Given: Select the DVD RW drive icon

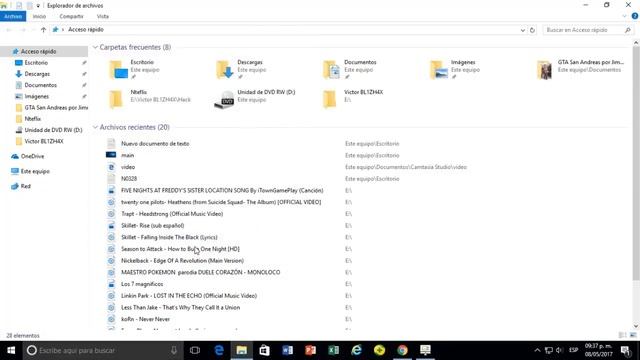Looking at the screenshot, I should 224,100.
